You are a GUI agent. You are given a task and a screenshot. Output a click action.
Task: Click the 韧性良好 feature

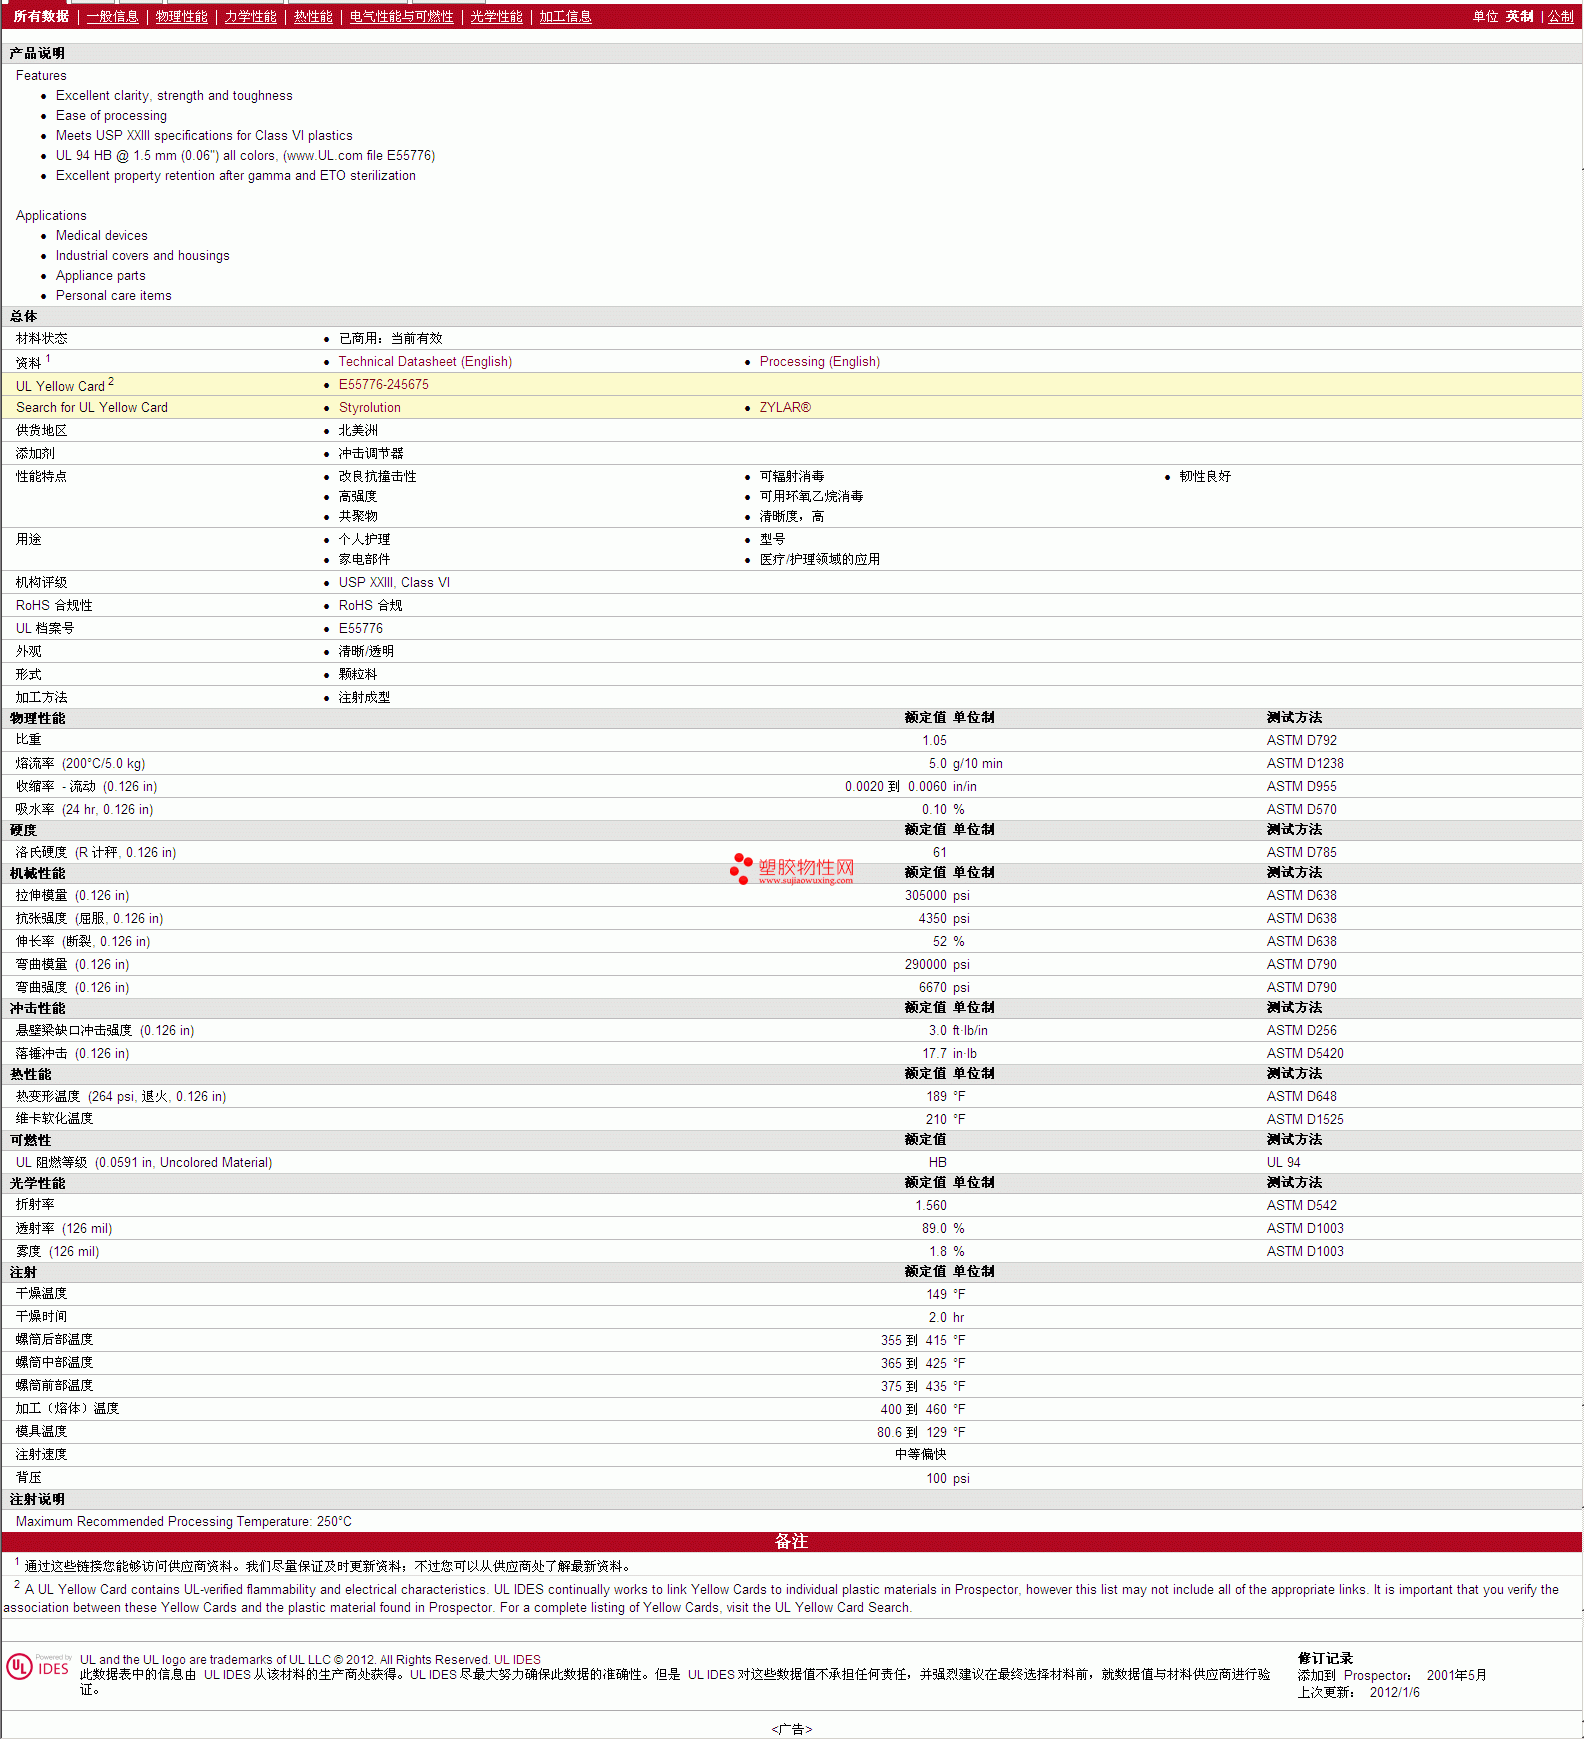point(1205,477)
